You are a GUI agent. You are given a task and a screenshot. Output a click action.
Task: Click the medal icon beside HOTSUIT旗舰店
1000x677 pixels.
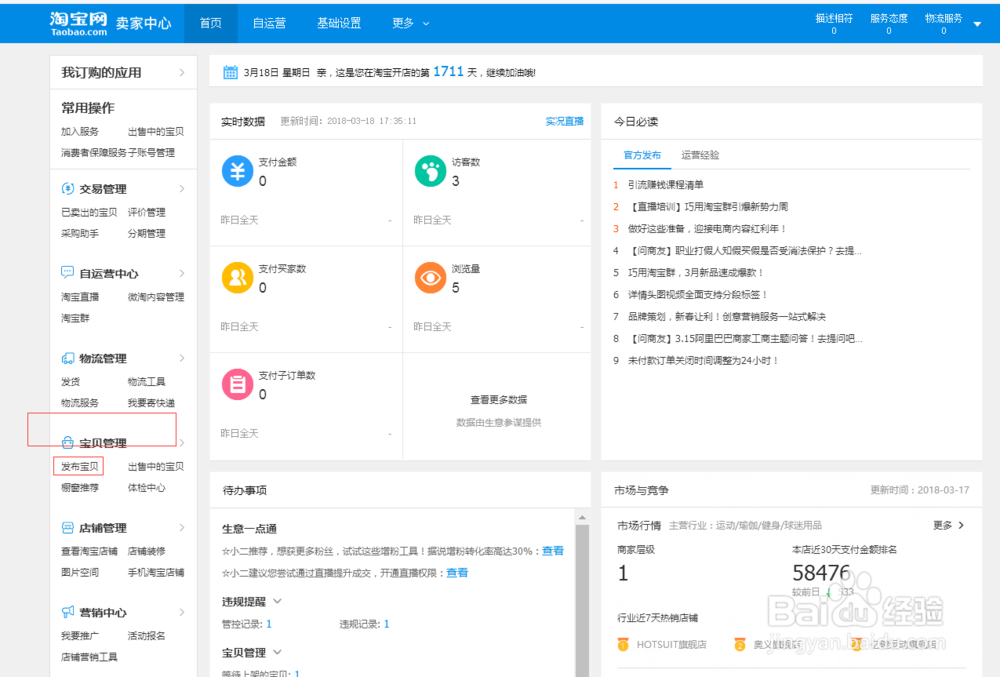tap(623, 644)
